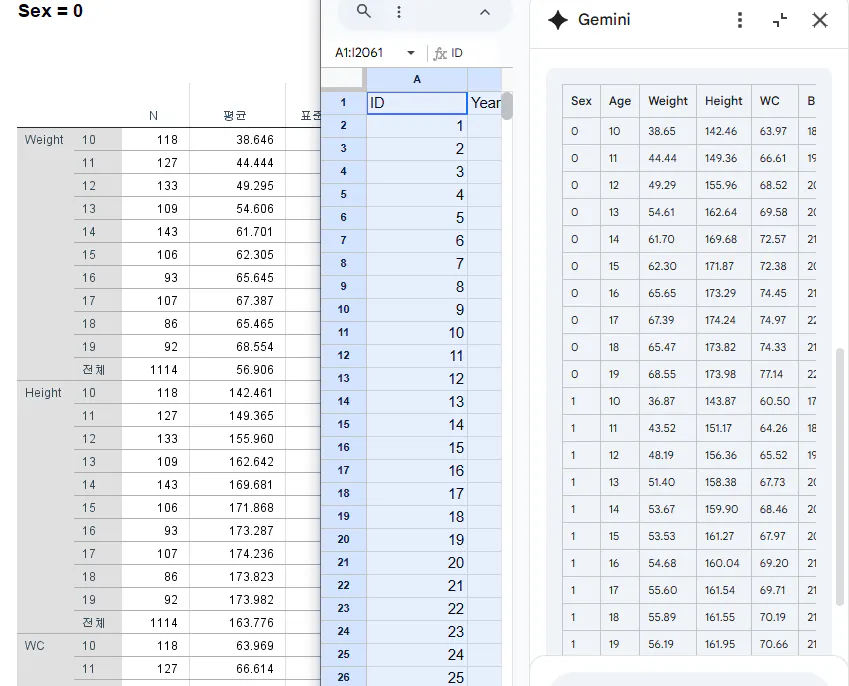The height and width of the screenshot is (686, 849).
Task: Click mean value 63.969 in WC rows
Action: (x=254, y=645)
